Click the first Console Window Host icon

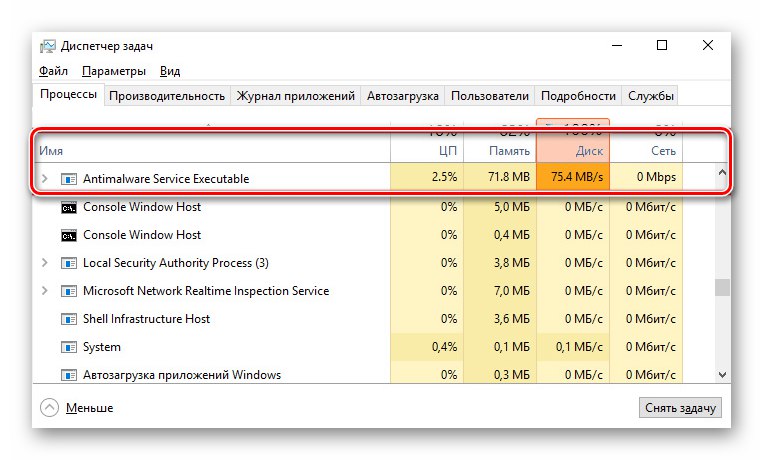tap(69, 207)
